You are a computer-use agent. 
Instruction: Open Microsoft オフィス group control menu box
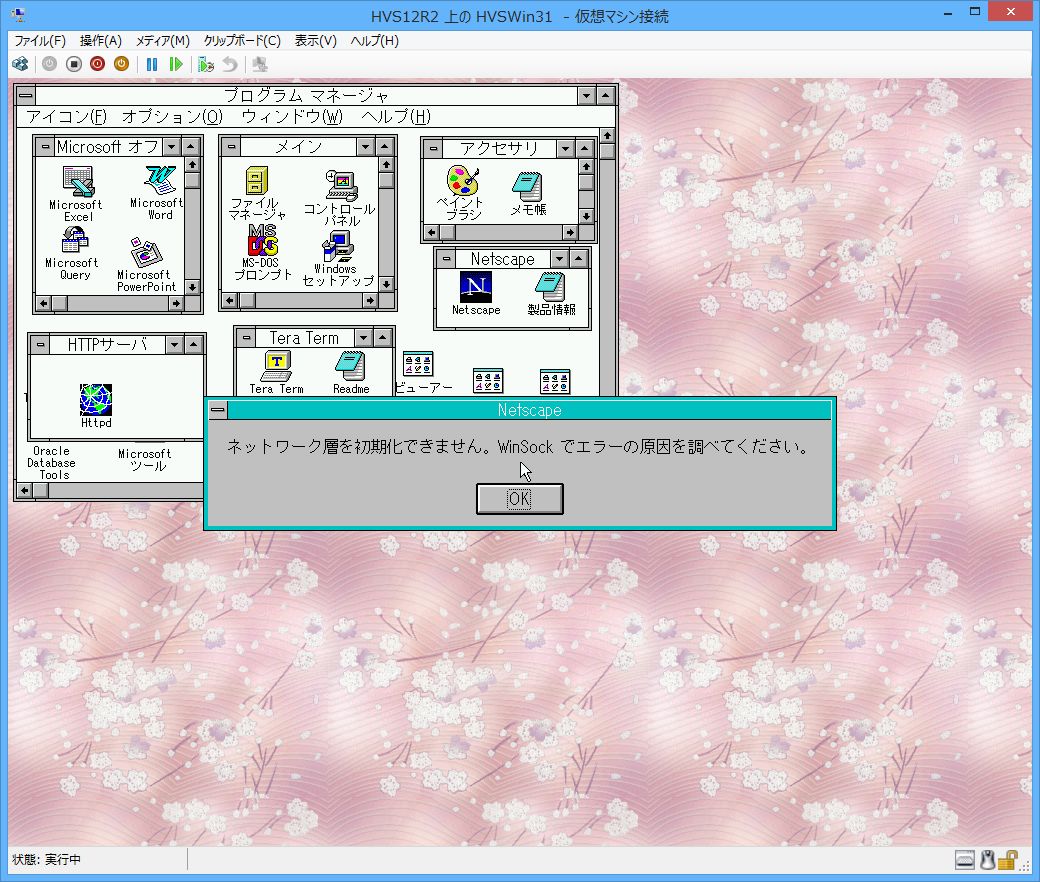(x=44, y=146)
